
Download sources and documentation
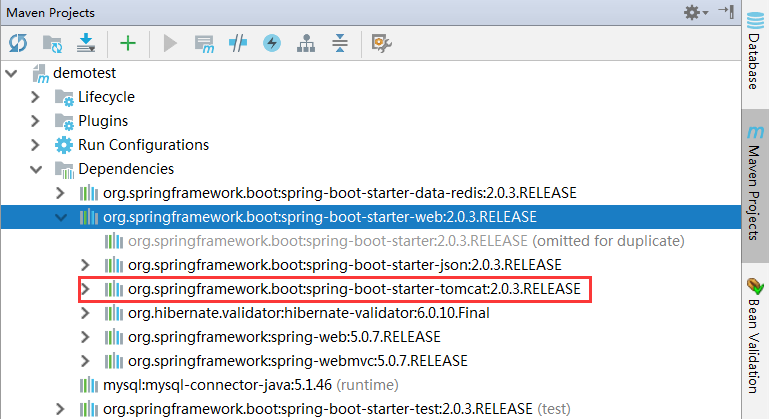tap(86, 43)
